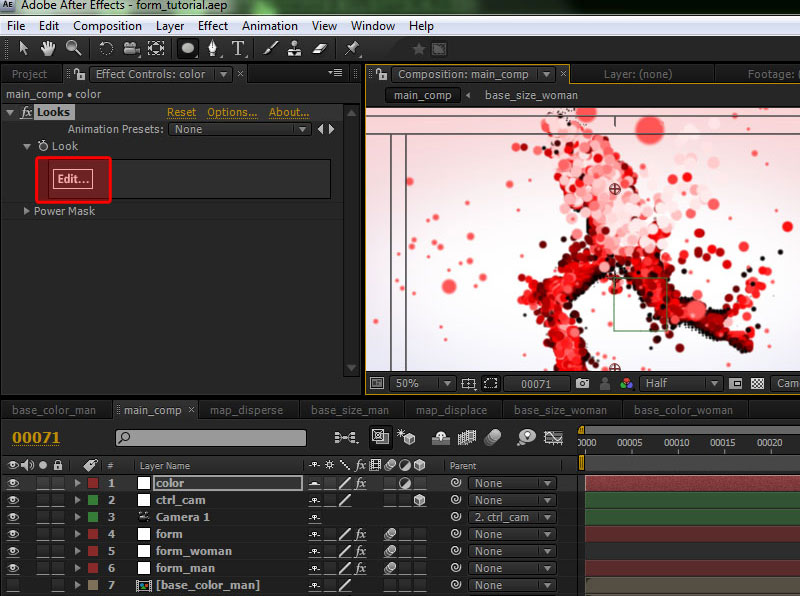Toggle the fx switch on form layer

(x=361, y=534)
